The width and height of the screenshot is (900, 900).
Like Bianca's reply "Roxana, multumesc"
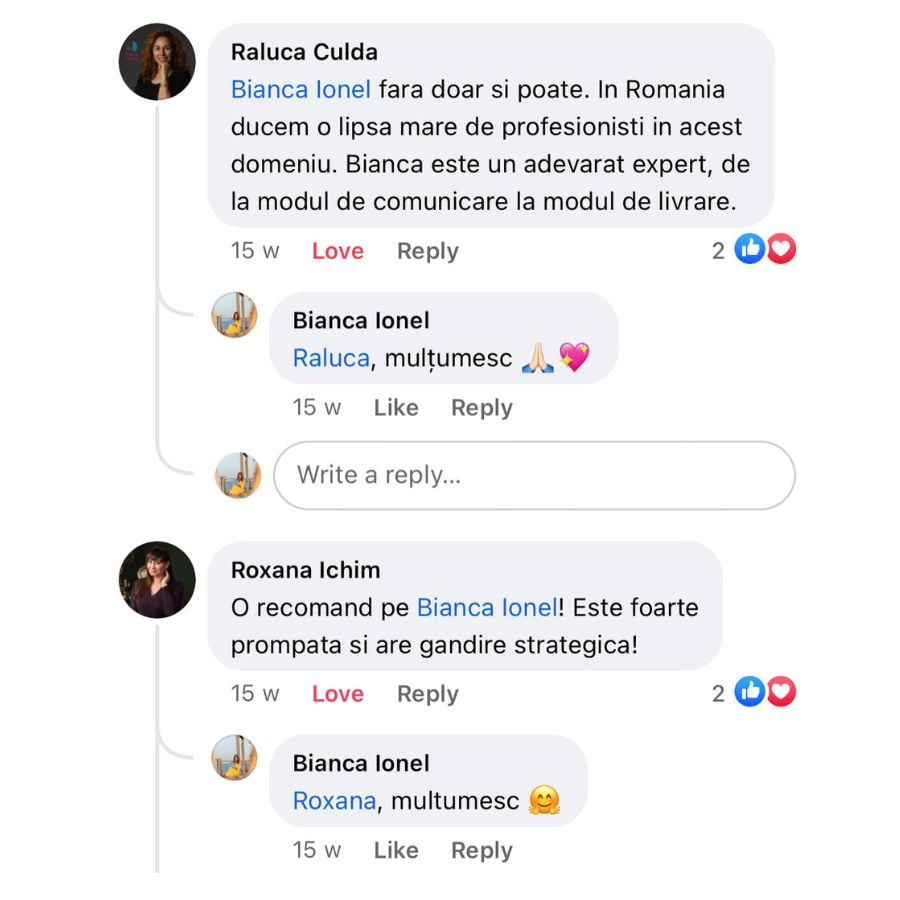point(395,851)
